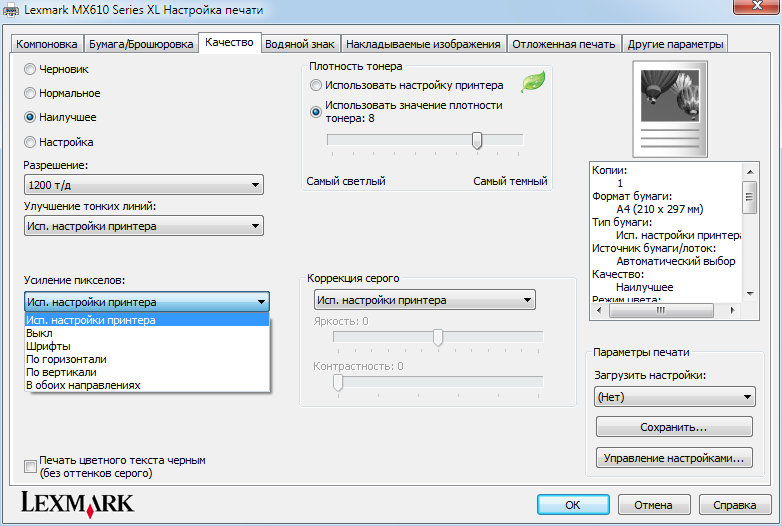Click summary list scroll down arrow
This screenshot has width=782, height=526.
tap(750, 294)
